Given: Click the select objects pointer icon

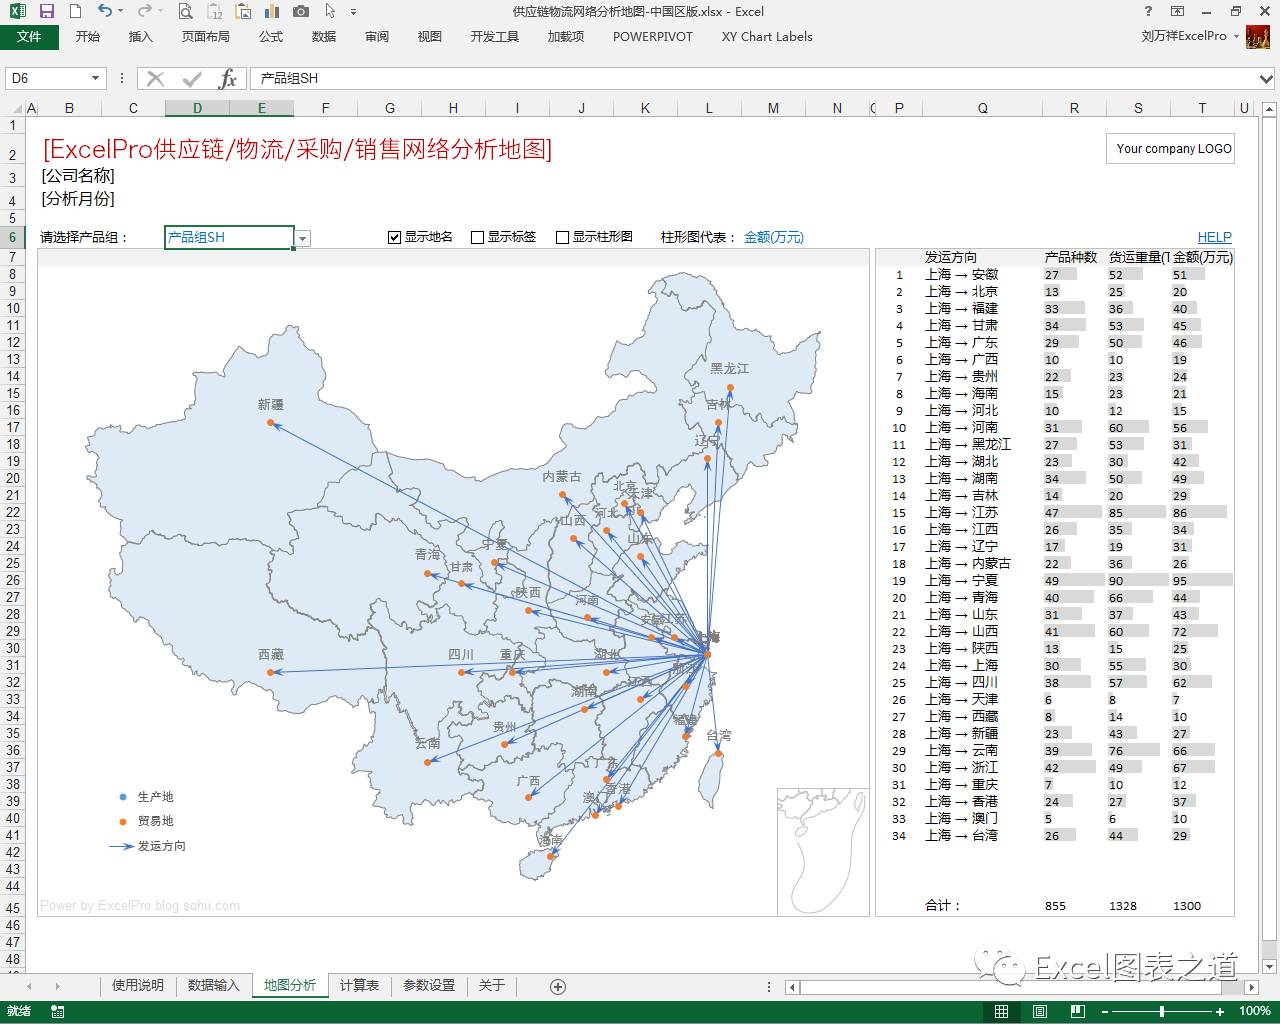Looking at the screenshot, I should coord(331,12).
